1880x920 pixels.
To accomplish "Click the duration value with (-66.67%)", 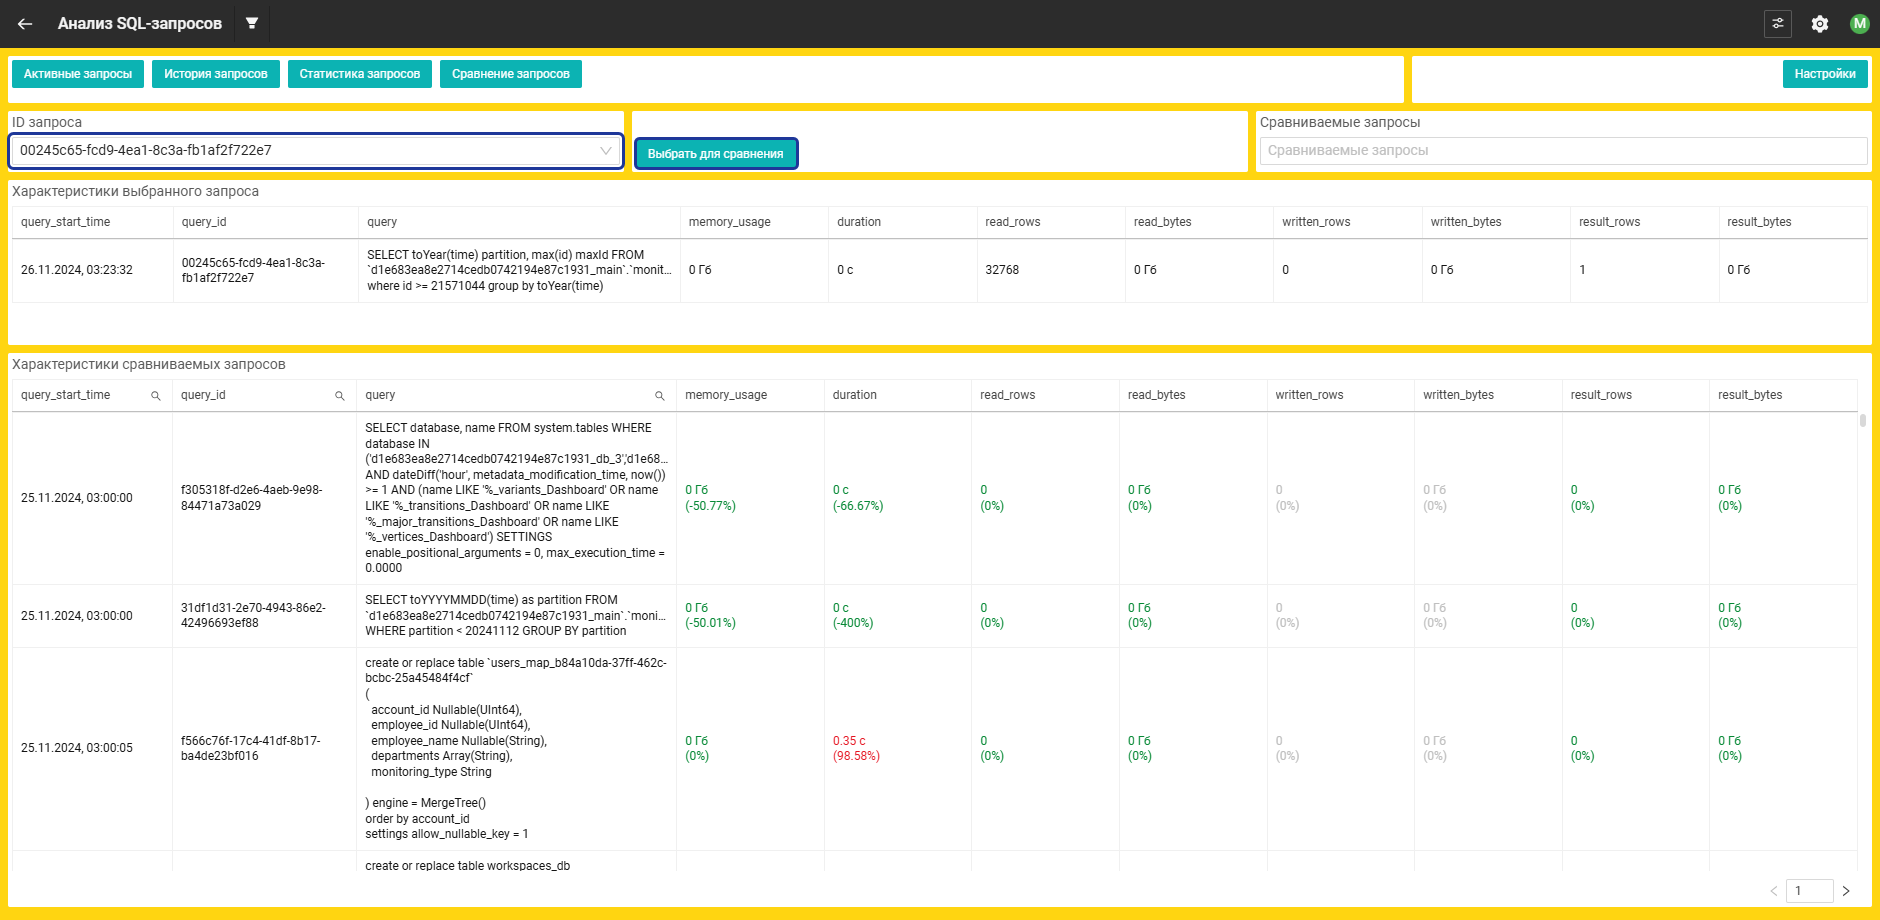I will coord(858,498).
